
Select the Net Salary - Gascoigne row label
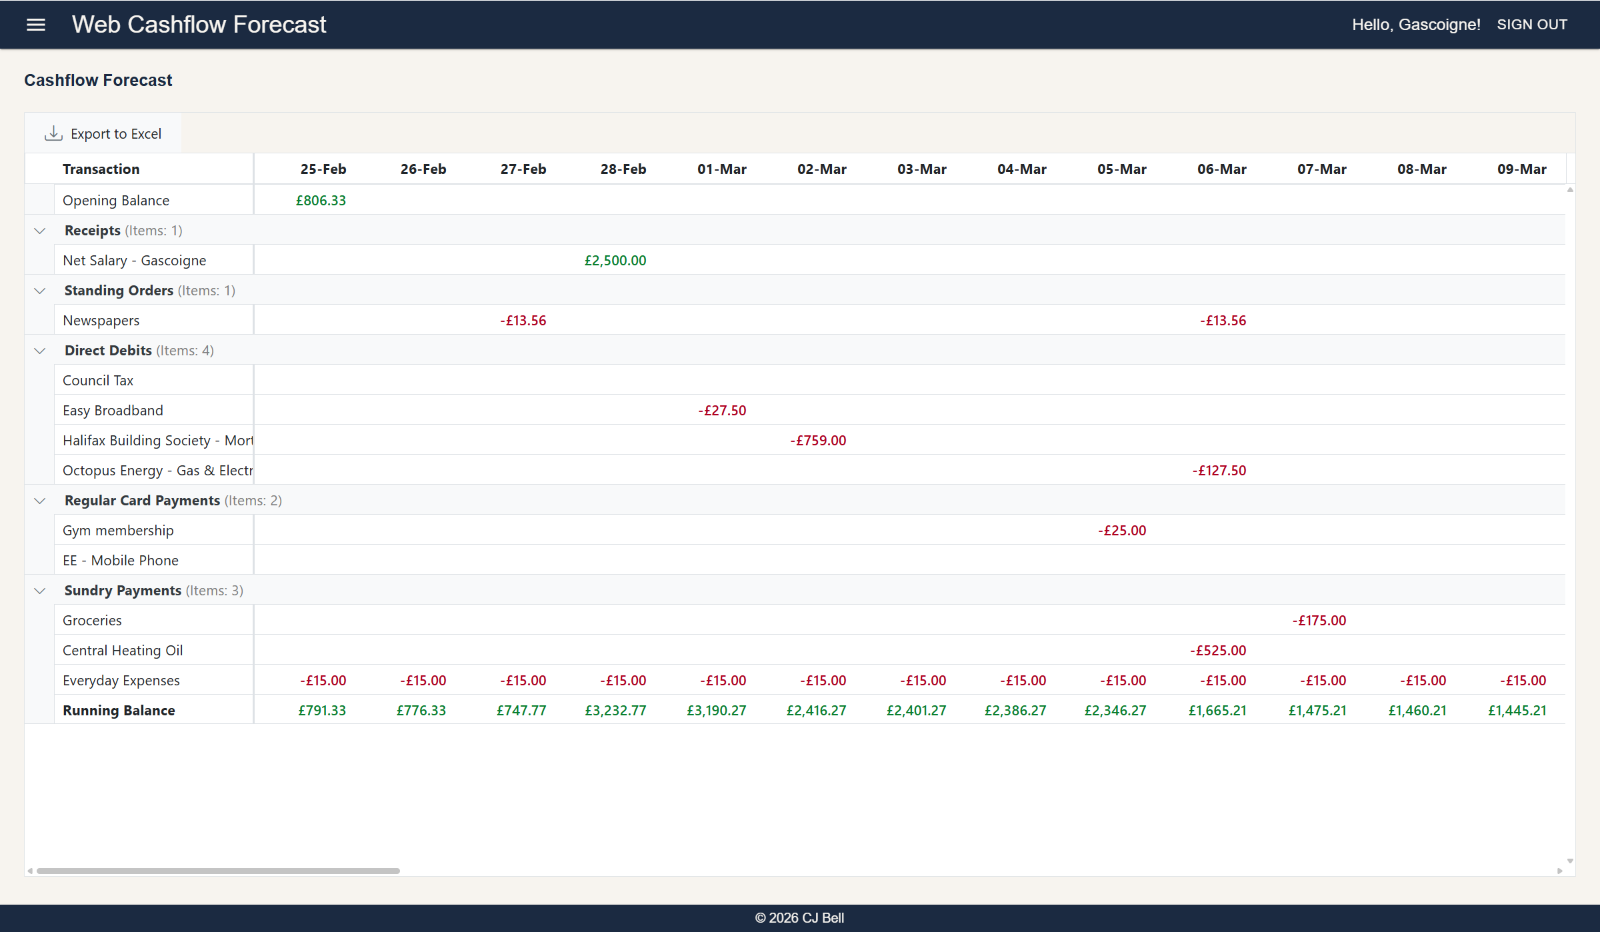(x=134, y=260)
